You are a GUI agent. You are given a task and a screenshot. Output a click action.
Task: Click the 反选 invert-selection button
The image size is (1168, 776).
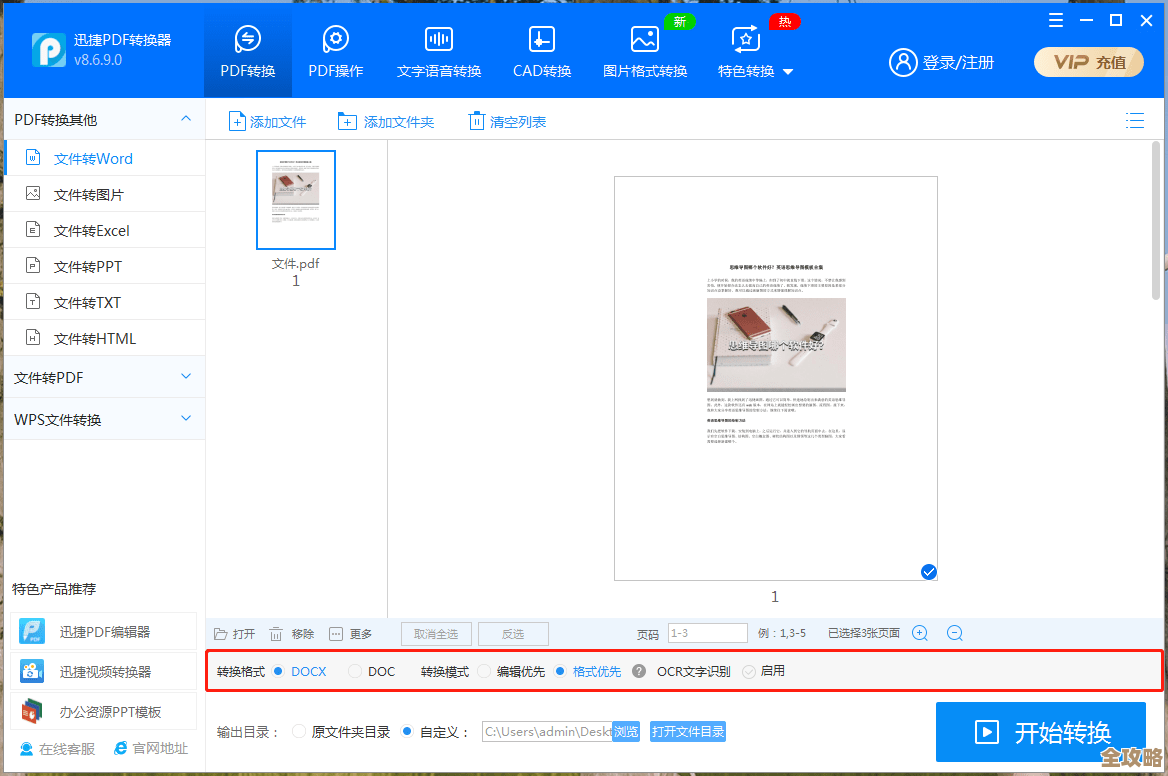[x=512, y=633]
